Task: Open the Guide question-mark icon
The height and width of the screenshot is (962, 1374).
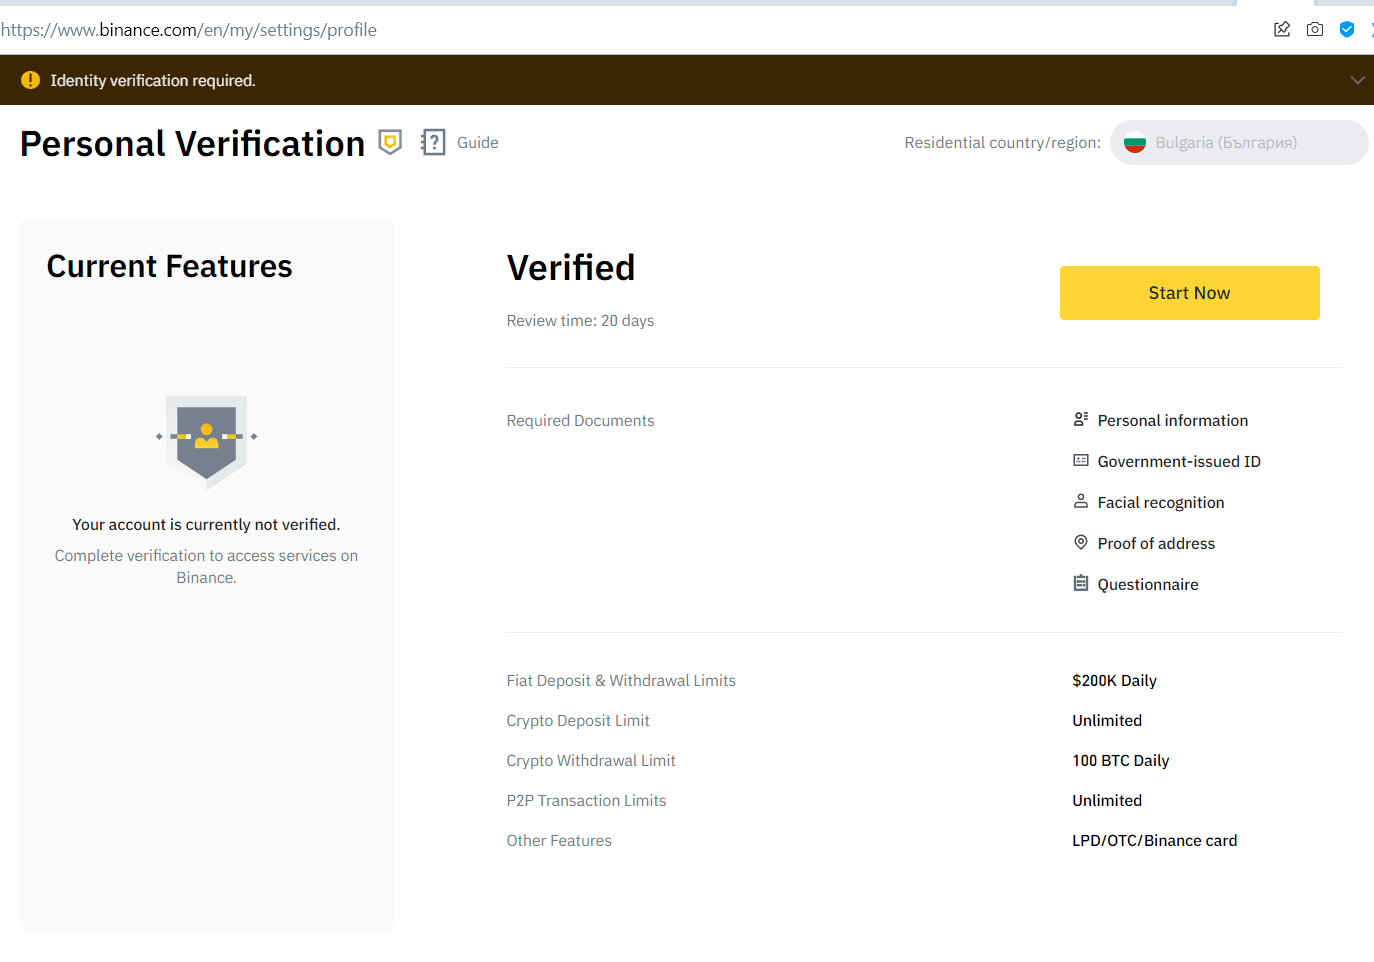Action: point(433,143)
